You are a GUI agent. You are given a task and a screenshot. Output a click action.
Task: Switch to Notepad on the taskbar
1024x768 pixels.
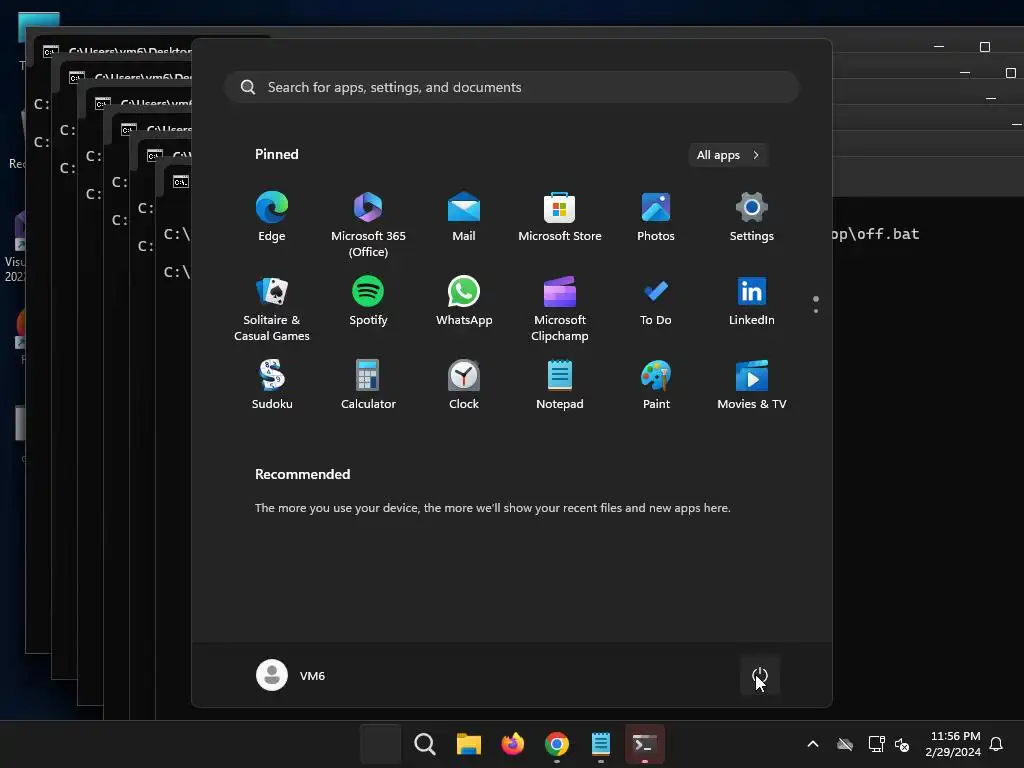pos(601,744)
